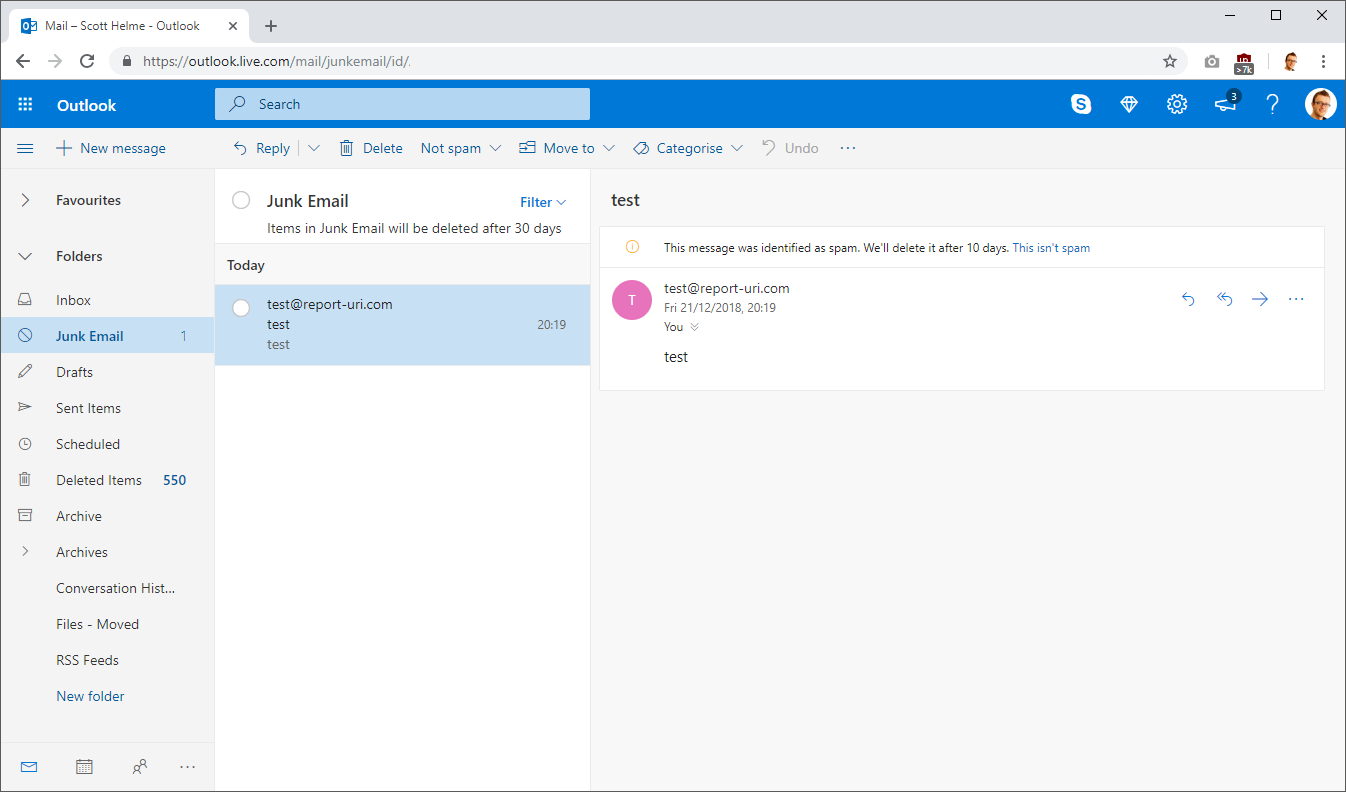The width and height of the screenshot is (1346, 792).
Task: Click the New message button
Action: coord(111,148)
